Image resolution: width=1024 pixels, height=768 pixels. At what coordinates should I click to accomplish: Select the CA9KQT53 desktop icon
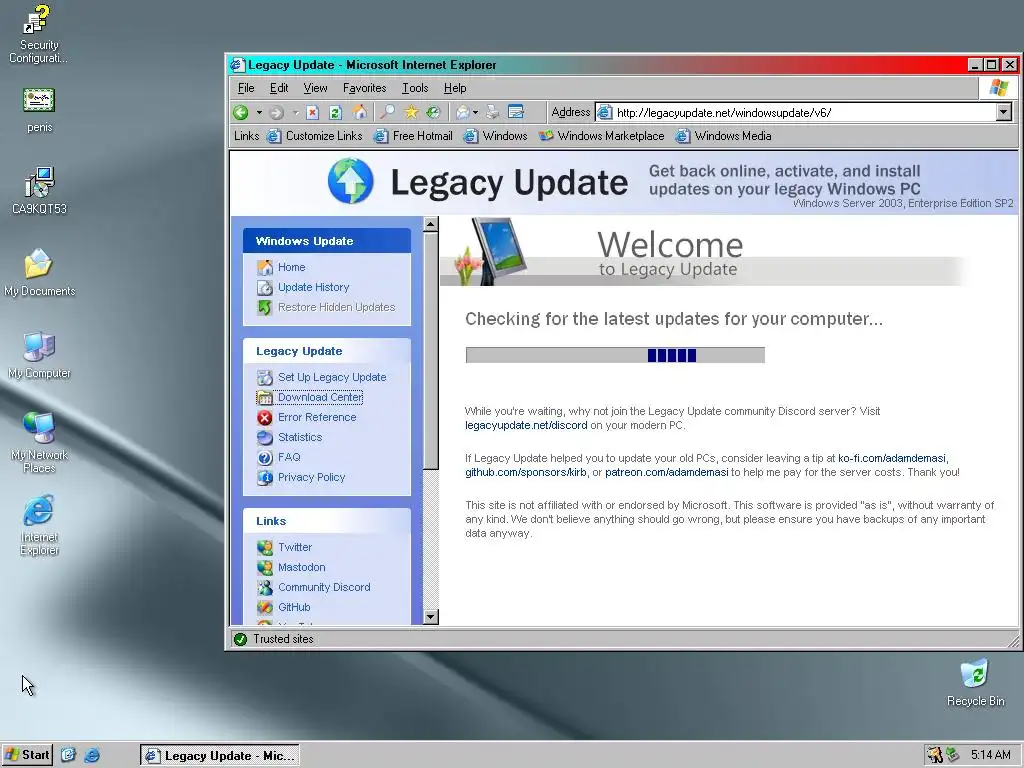point(39,190)
